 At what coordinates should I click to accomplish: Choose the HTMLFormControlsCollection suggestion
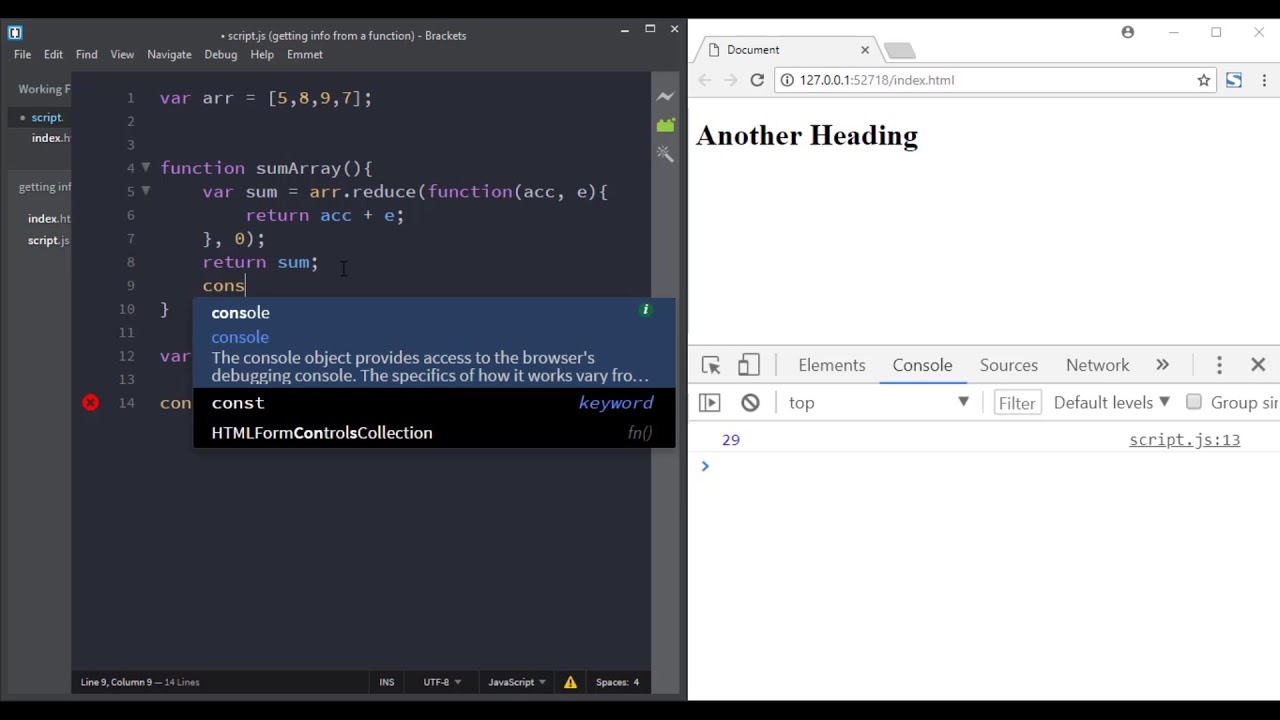click(x=434, y=432)
